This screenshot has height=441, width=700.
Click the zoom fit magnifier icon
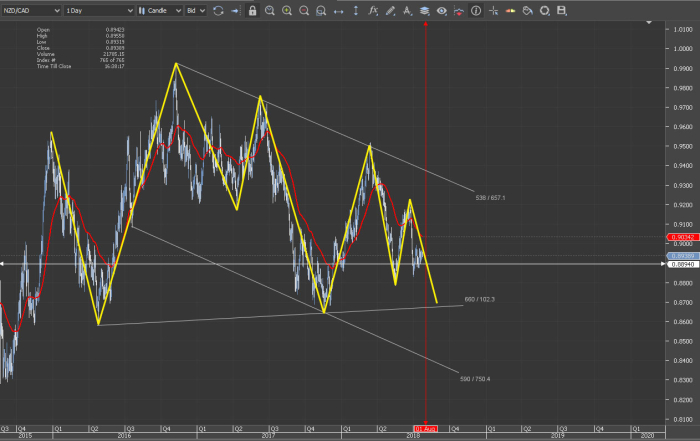tap(321, 11)
